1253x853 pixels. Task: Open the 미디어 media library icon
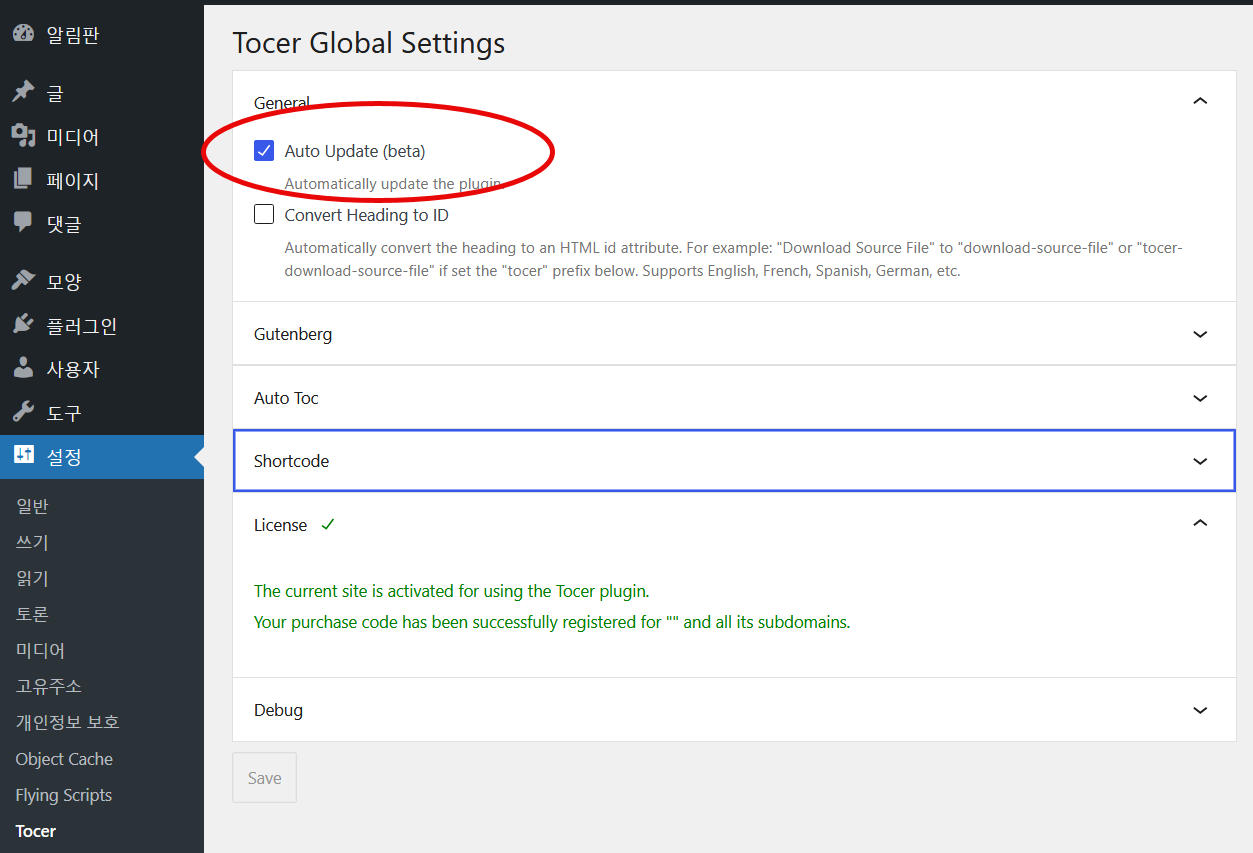click(24, 135)
